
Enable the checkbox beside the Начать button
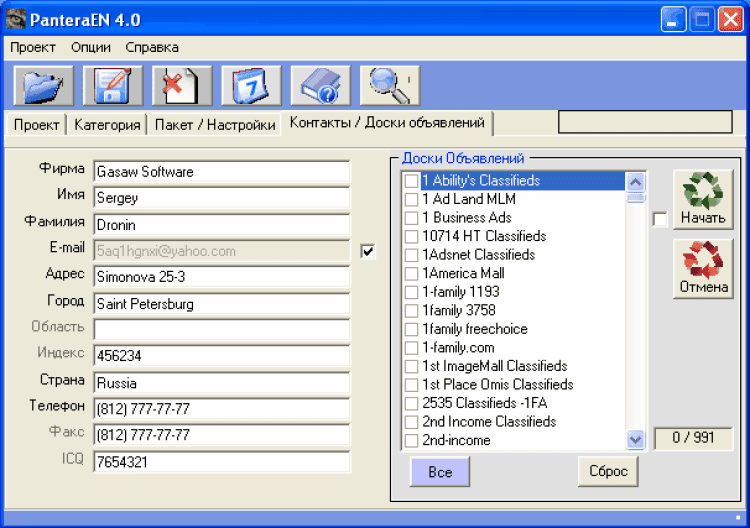coord(660,219)
